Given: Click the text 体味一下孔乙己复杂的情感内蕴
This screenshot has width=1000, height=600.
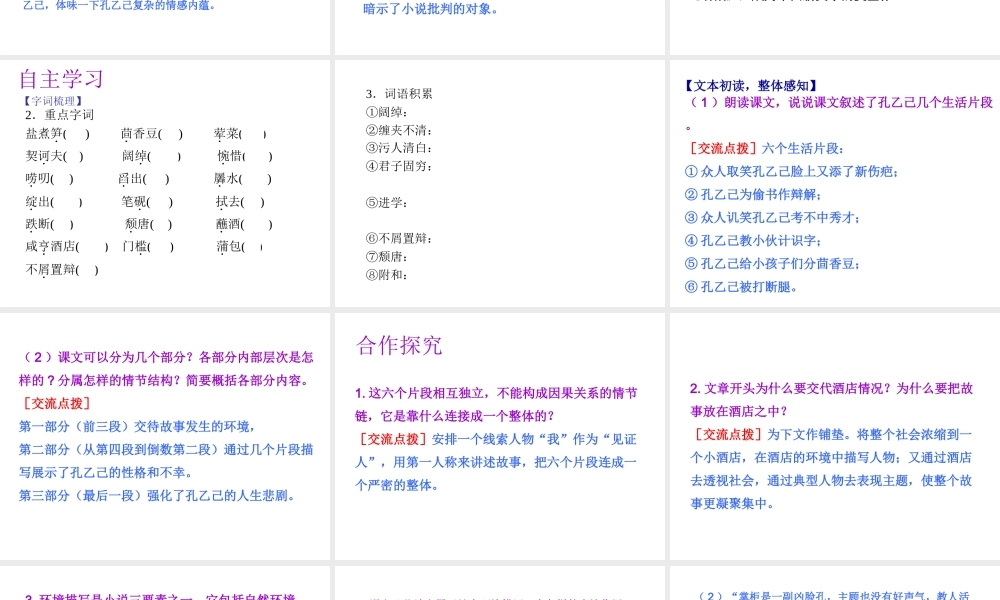Looking at the screenshot, I should 136,6.
